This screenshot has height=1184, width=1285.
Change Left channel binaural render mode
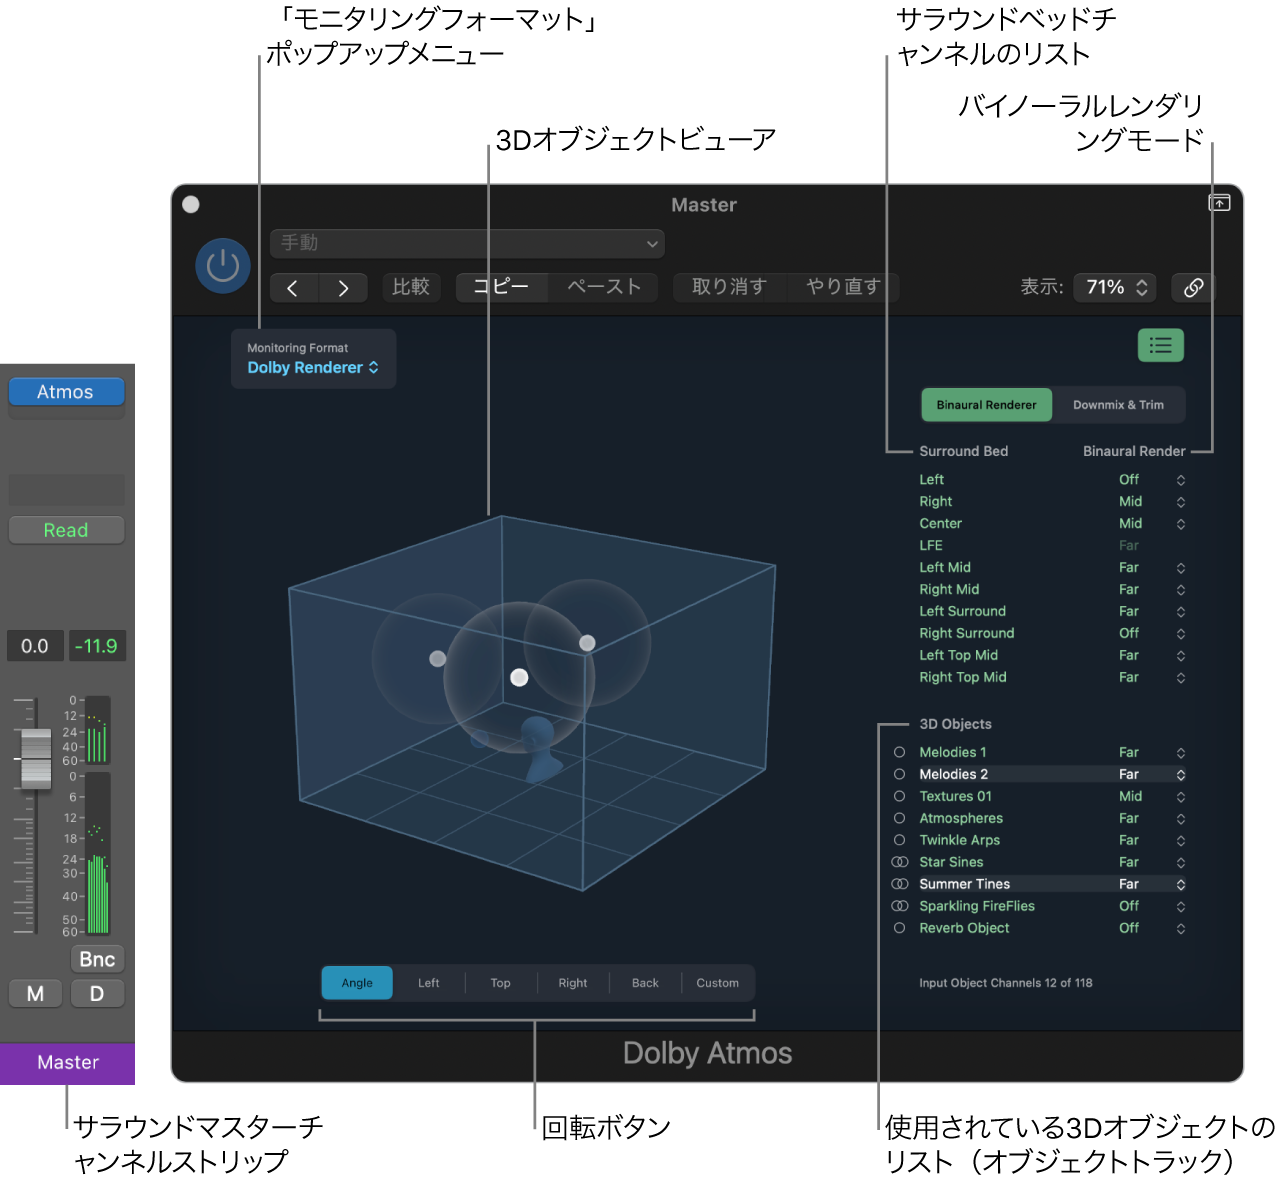(1151, 480)
